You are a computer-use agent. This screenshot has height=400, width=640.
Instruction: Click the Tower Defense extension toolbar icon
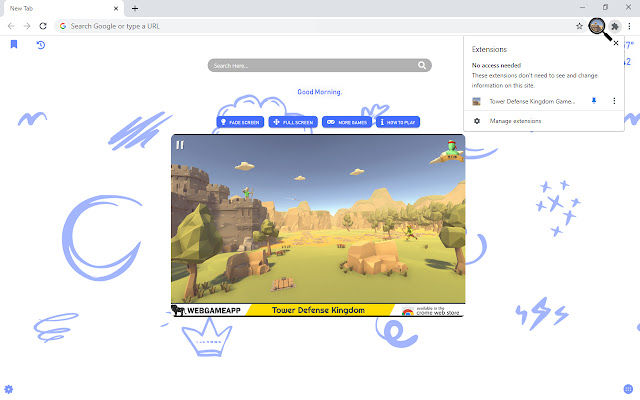point(597,26)
